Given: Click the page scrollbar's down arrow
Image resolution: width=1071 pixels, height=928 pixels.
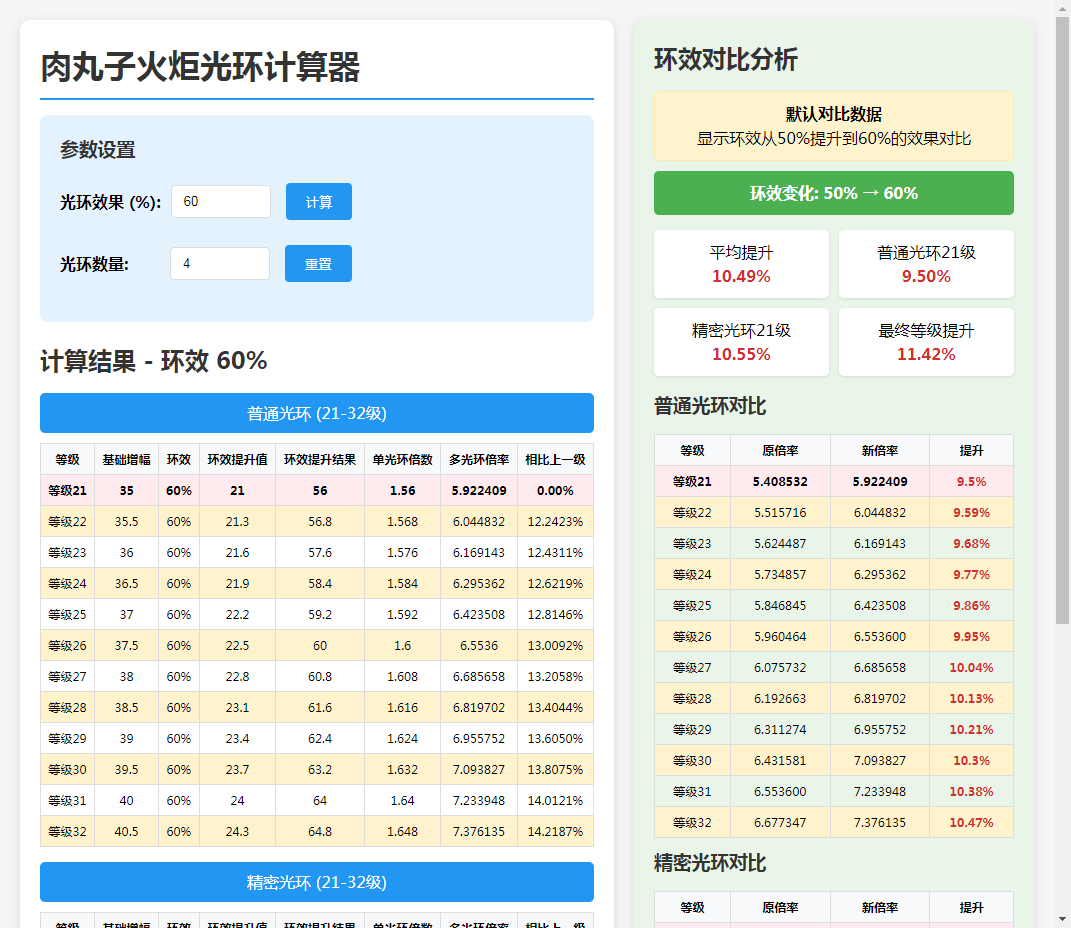Looking at the screenshot, I should (1062, 919).
